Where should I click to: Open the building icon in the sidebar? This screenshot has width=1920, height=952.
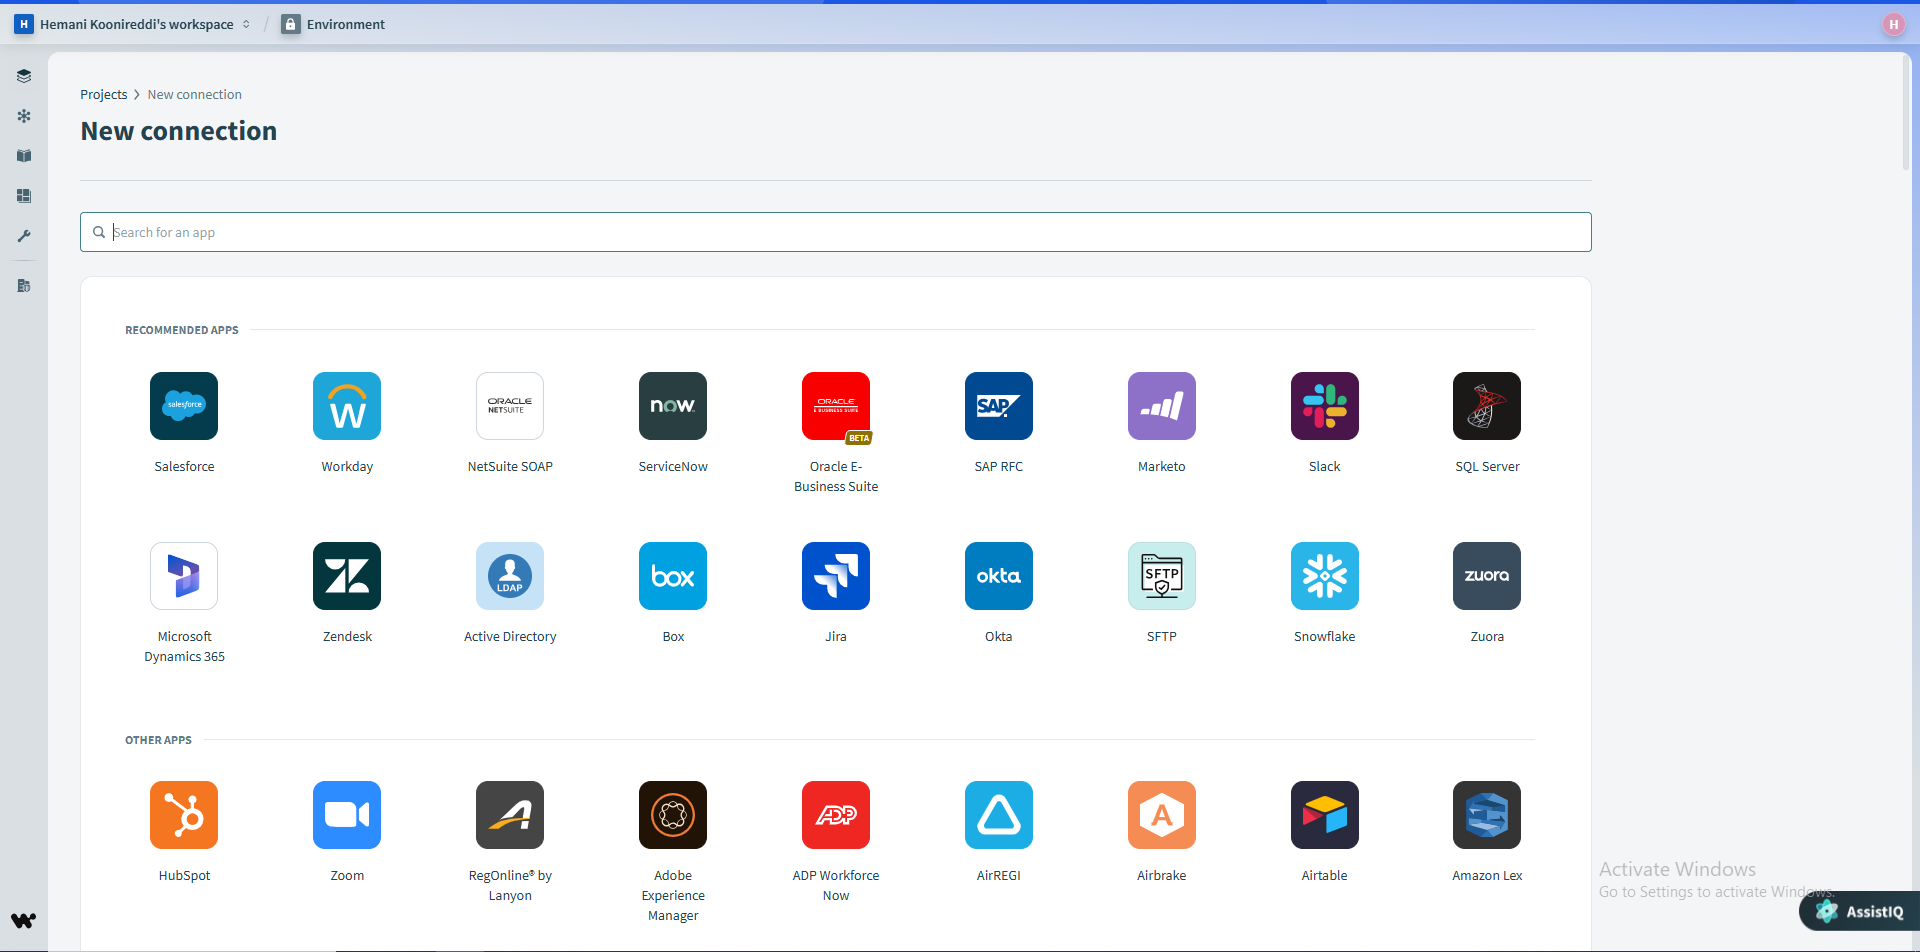pyautogui.click(x=24, y=286)
